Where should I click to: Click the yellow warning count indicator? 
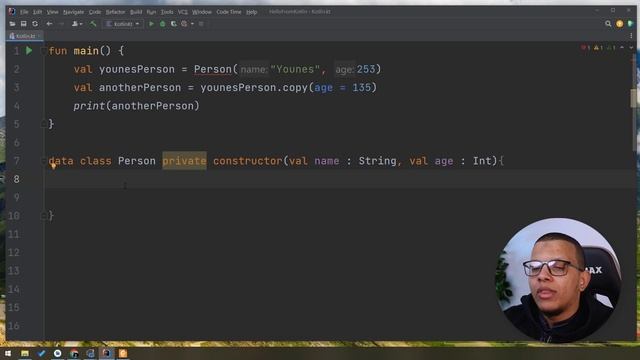[598, 48]
